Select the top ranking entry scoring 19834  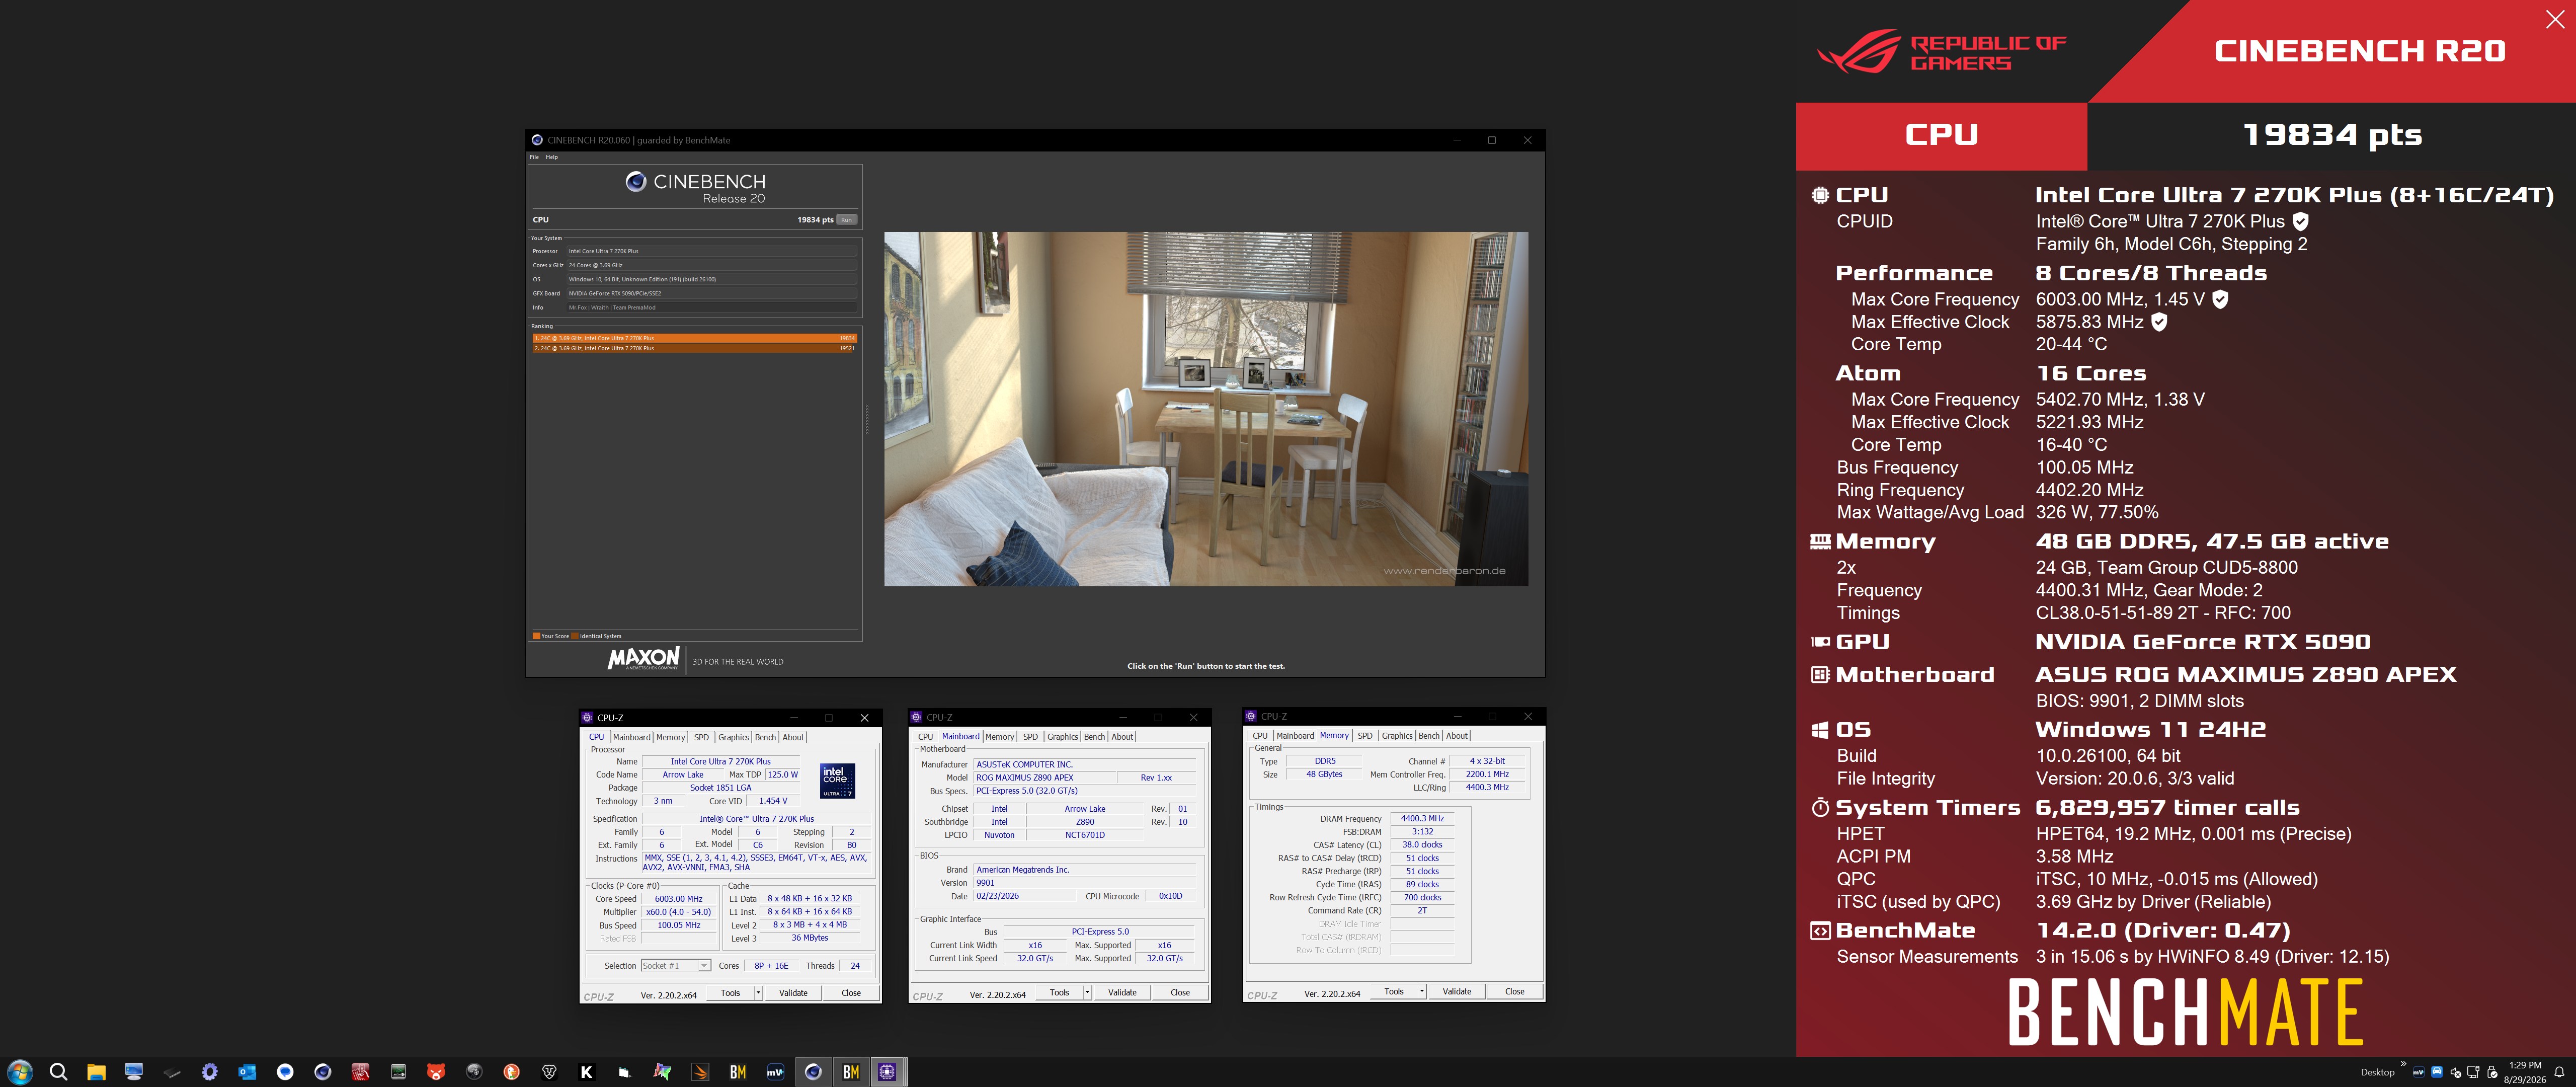(x=694, y=338)
